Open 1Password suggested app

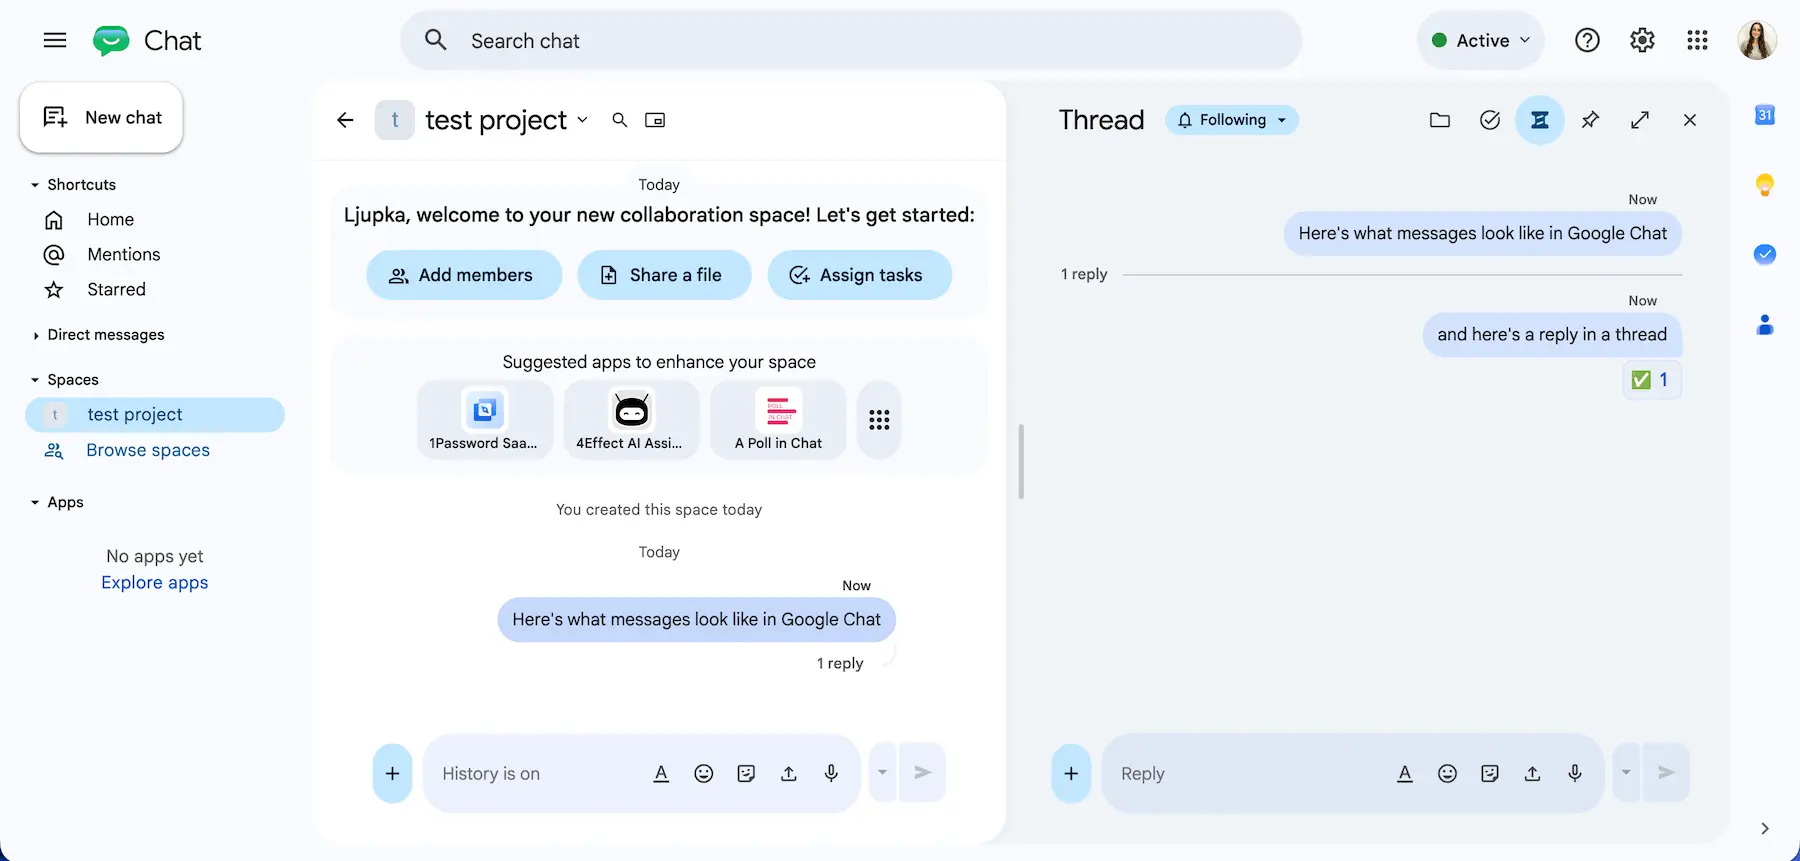tap(485, 420)
